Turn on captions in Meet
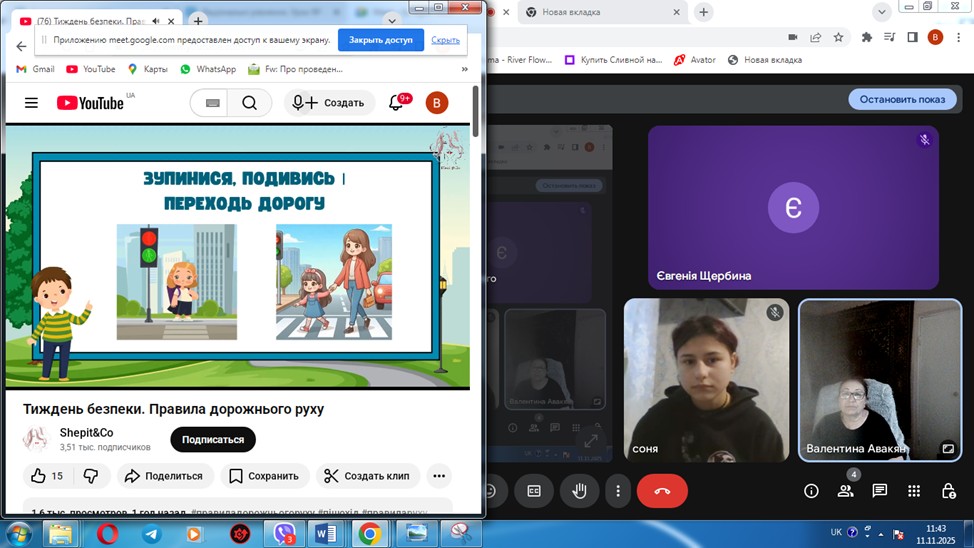Viewport: 974px width, 548px height. coord(534,491)
